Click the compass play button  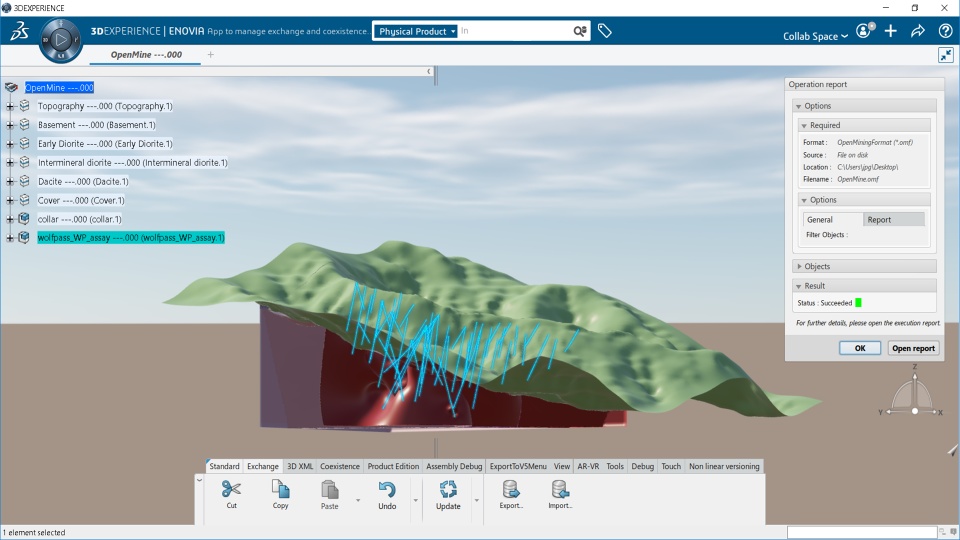pos(61,40)
